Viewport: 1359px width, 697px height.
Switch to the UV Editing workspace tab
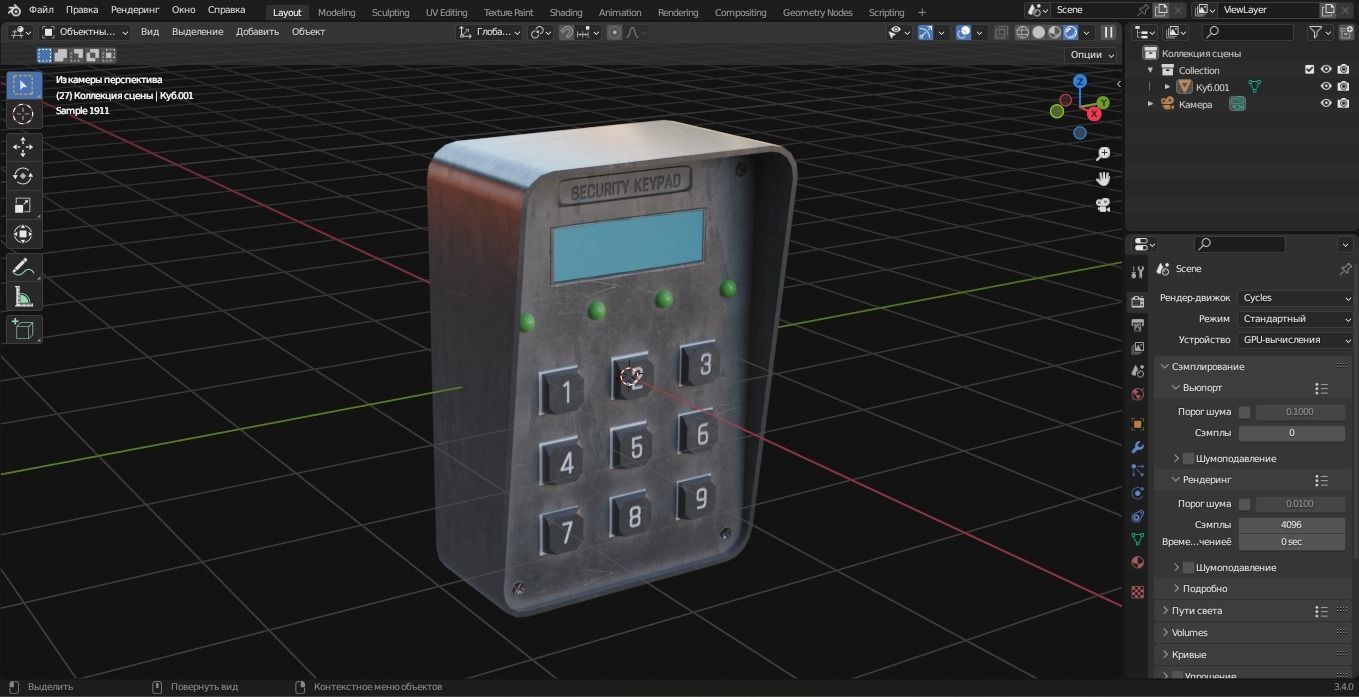click(x=446, y=13)
